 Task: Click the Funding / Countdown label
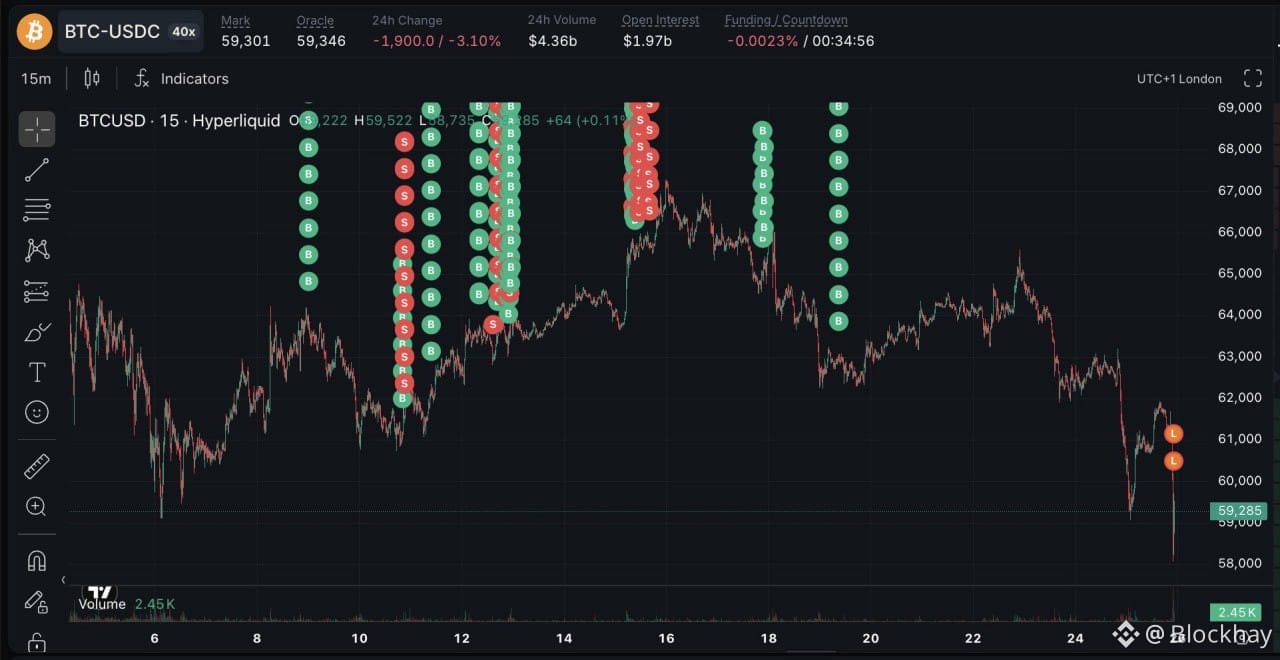pos(786,20)
